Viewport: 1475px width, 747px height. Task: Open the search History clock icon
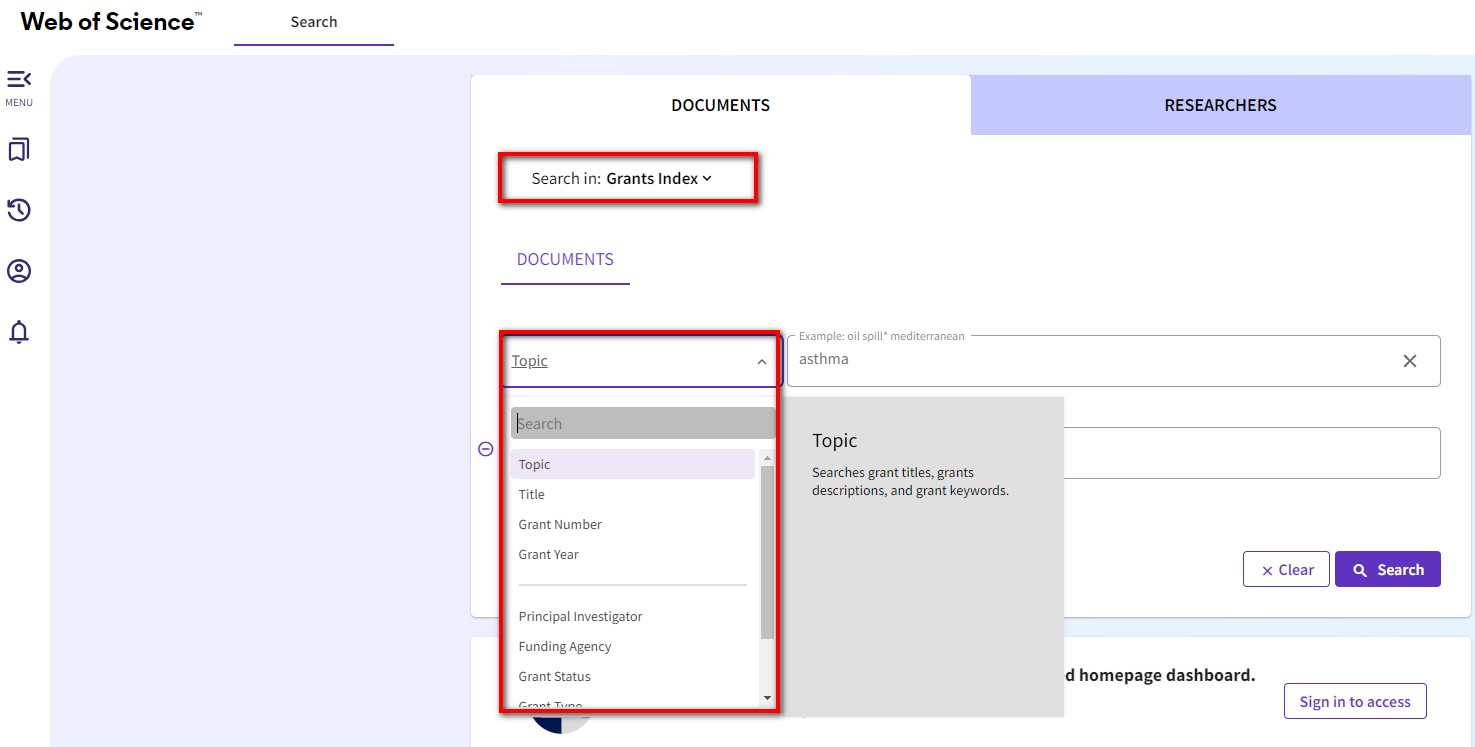(19, 210)
